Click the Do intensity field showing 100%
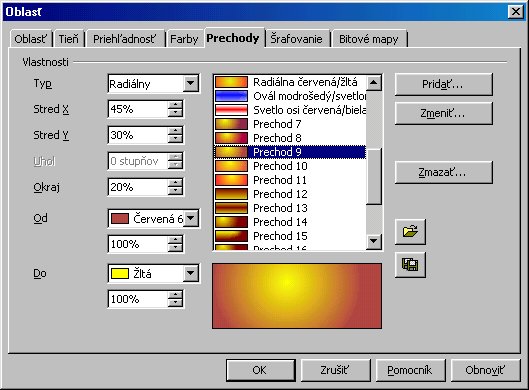 [138, 299]
